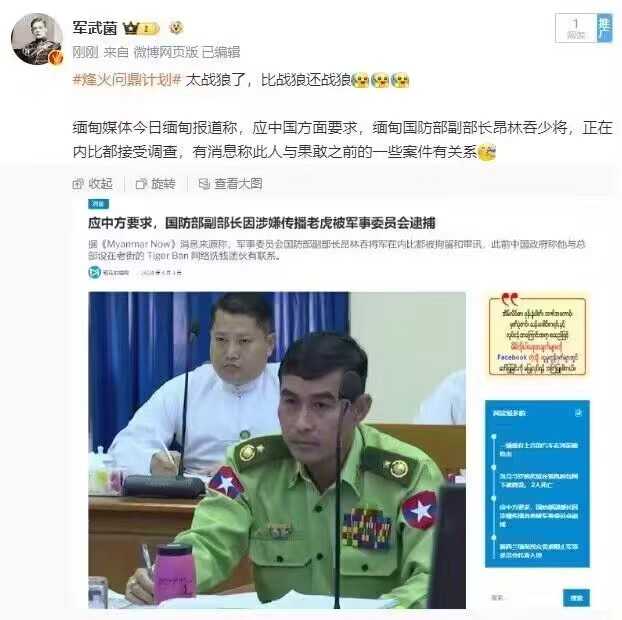This screenshot has width=622, height=620.
Task: Click the gold crown membership badge
Action: (141, 28)
